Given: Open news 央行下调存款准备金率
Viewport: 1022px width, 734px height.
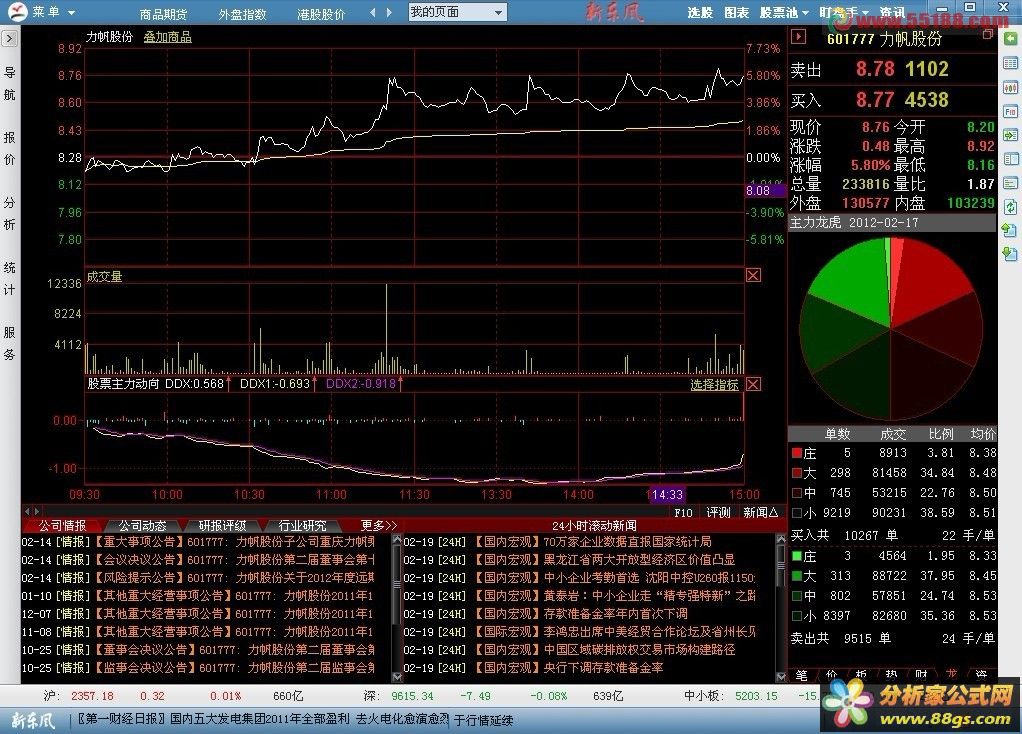Looking at the screenshot, I should [x=533, y=668].
